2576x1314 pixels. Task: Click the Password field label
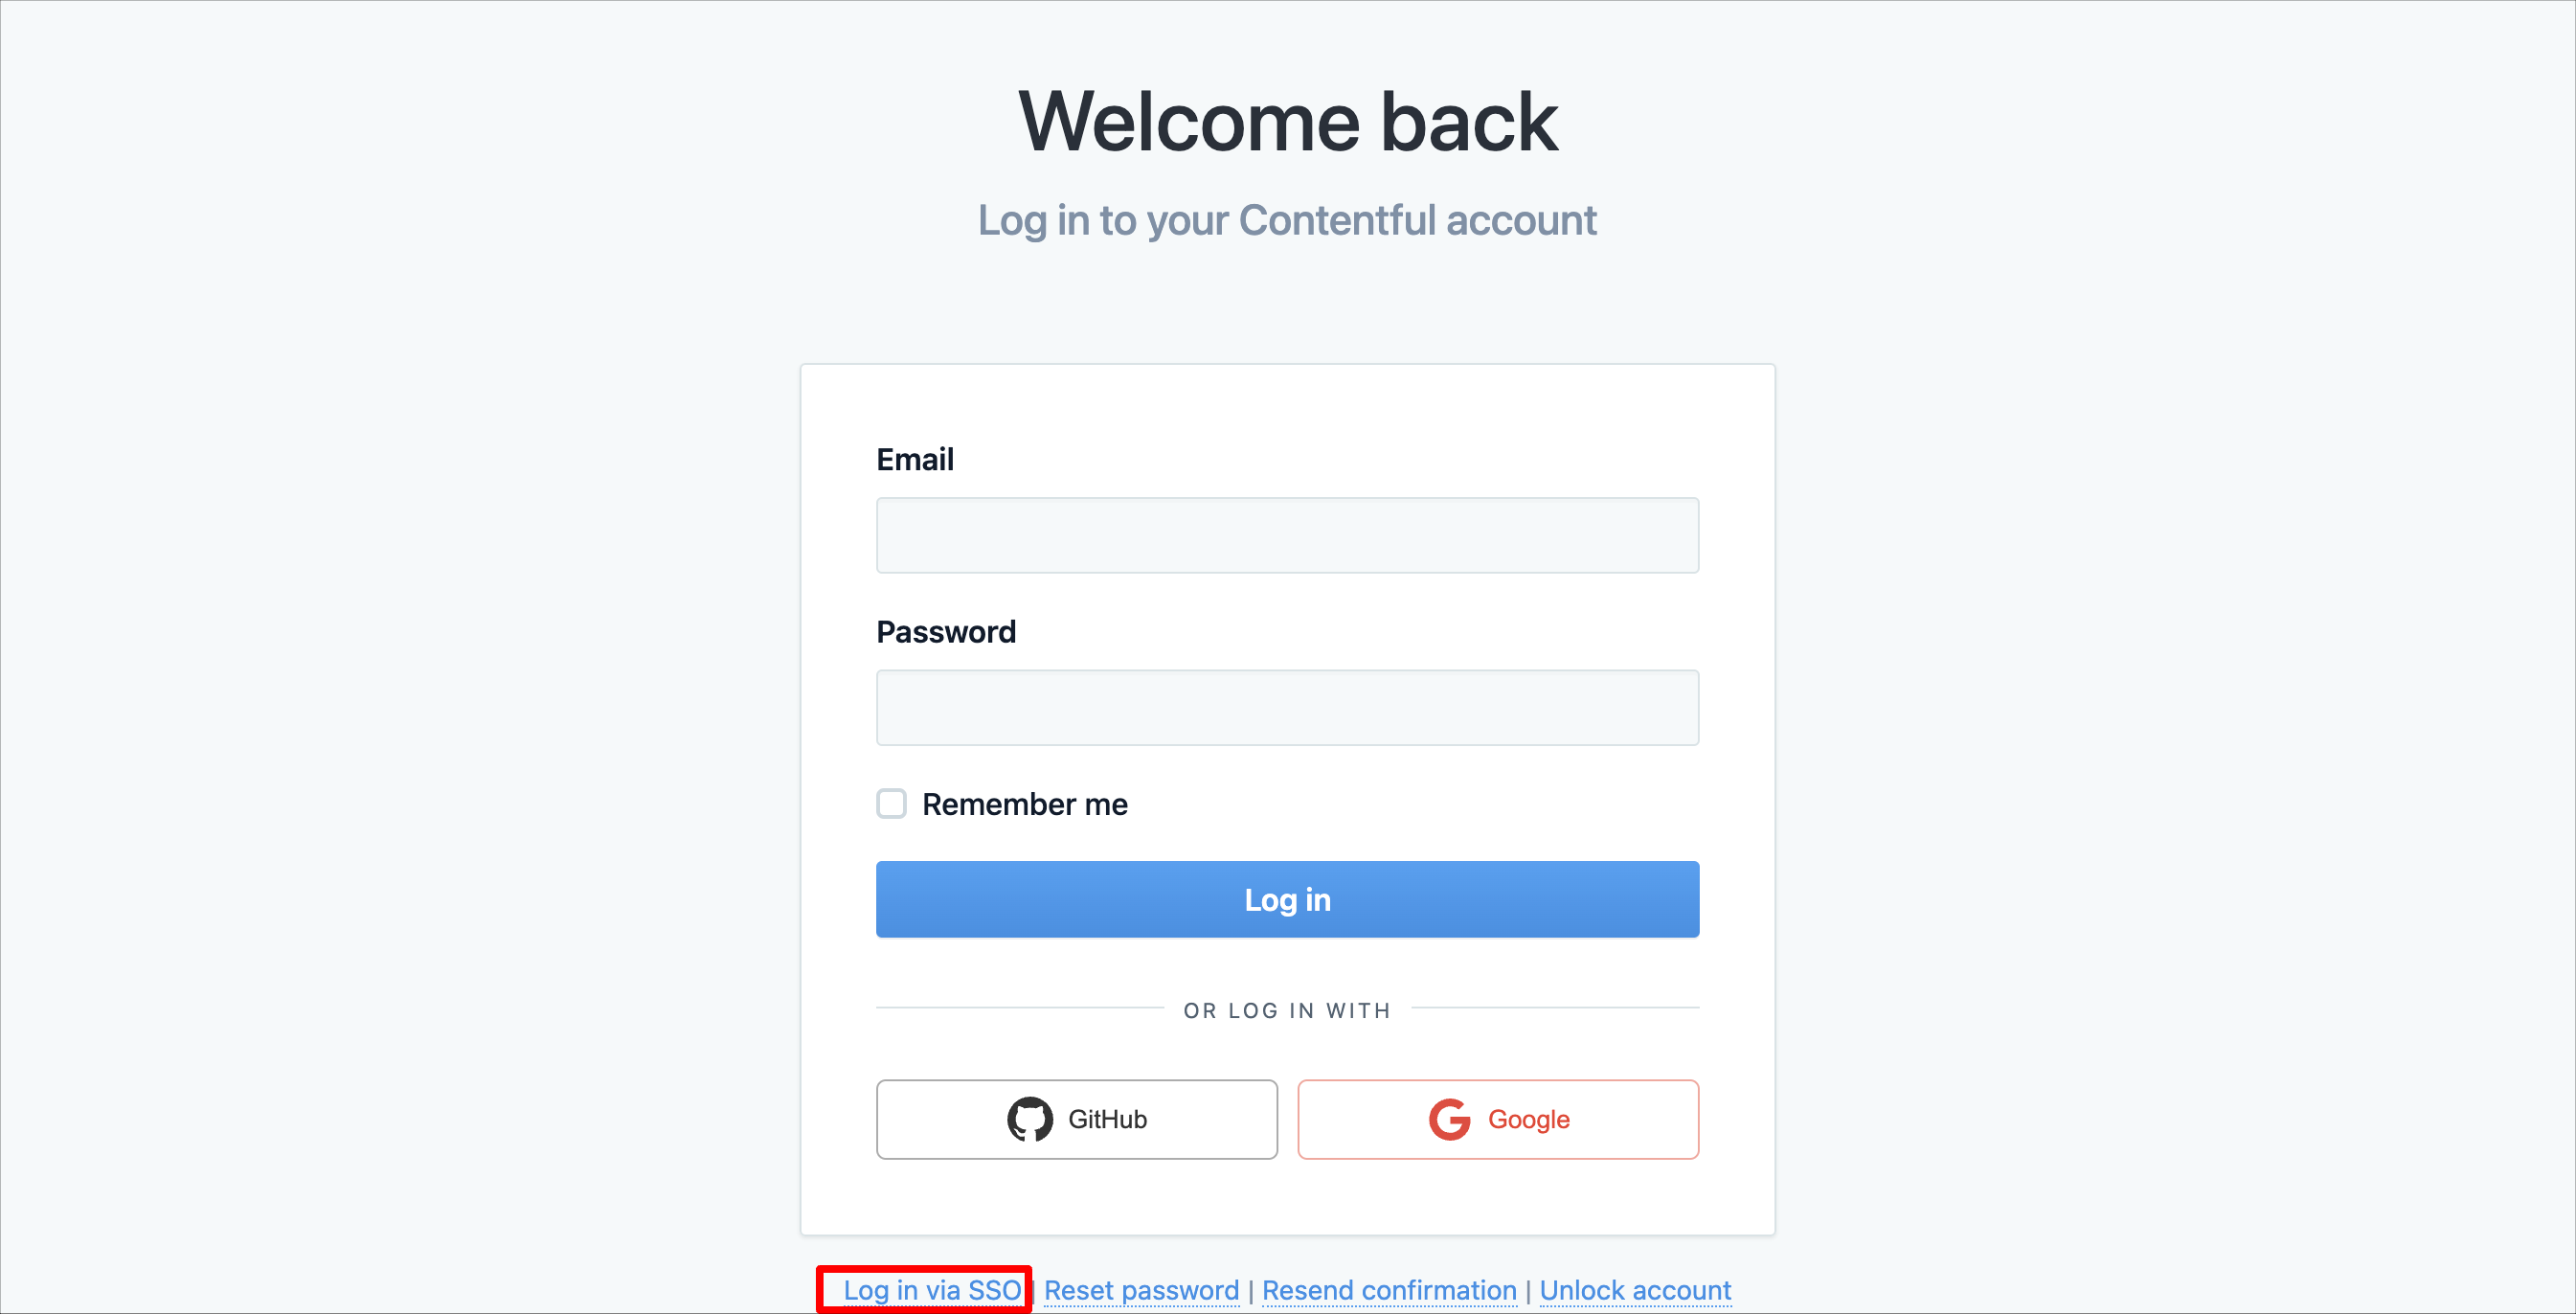pos(946,632)
